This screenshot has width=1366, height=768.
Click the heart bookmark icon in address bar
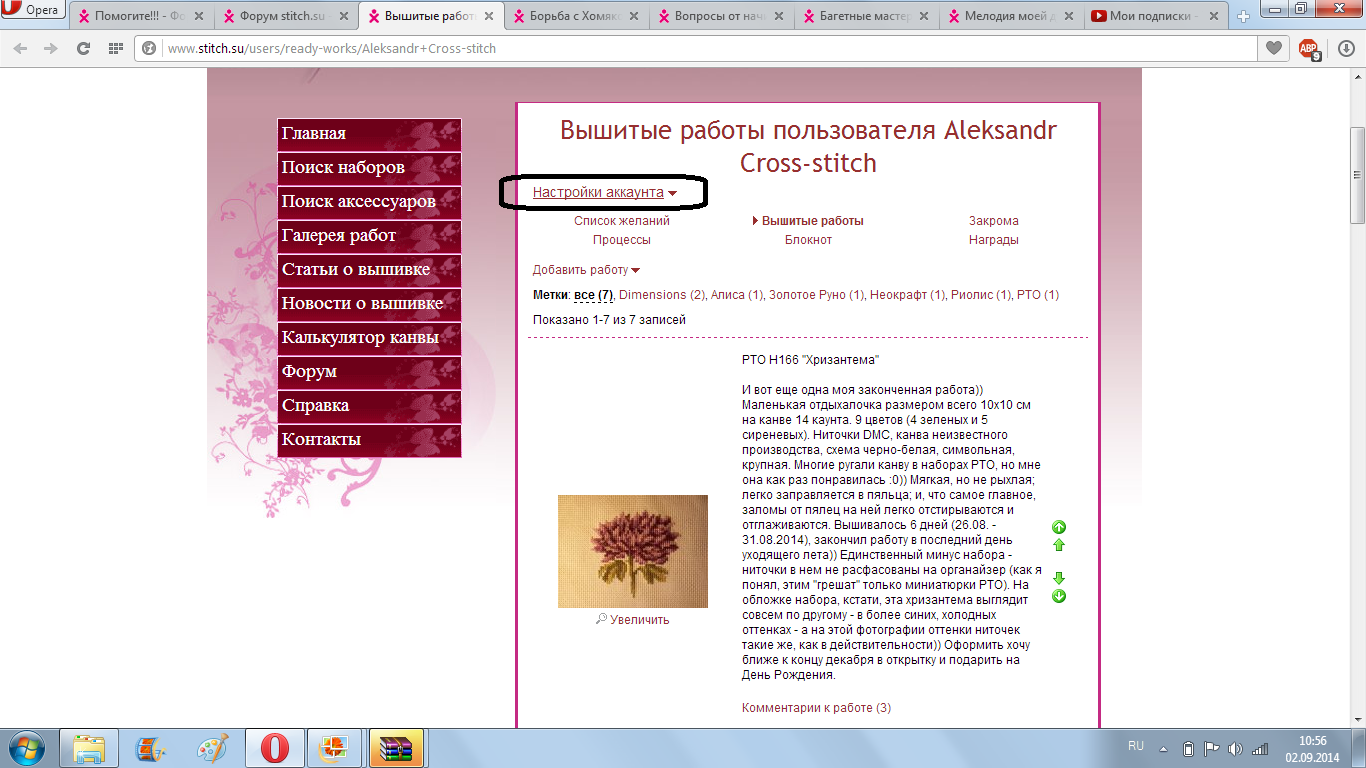(x=1273, y=48)
